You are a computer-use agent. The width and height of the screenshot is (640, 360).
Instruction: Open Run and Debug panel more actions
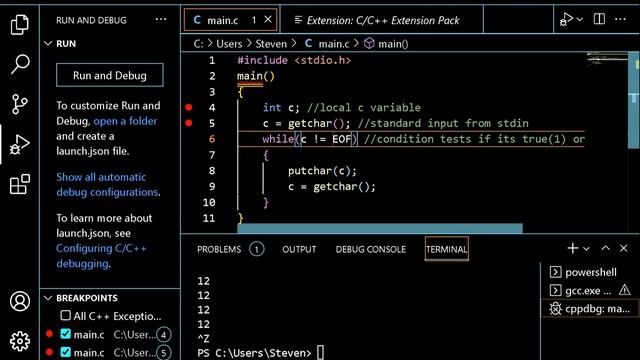click(x=161, y=20)
